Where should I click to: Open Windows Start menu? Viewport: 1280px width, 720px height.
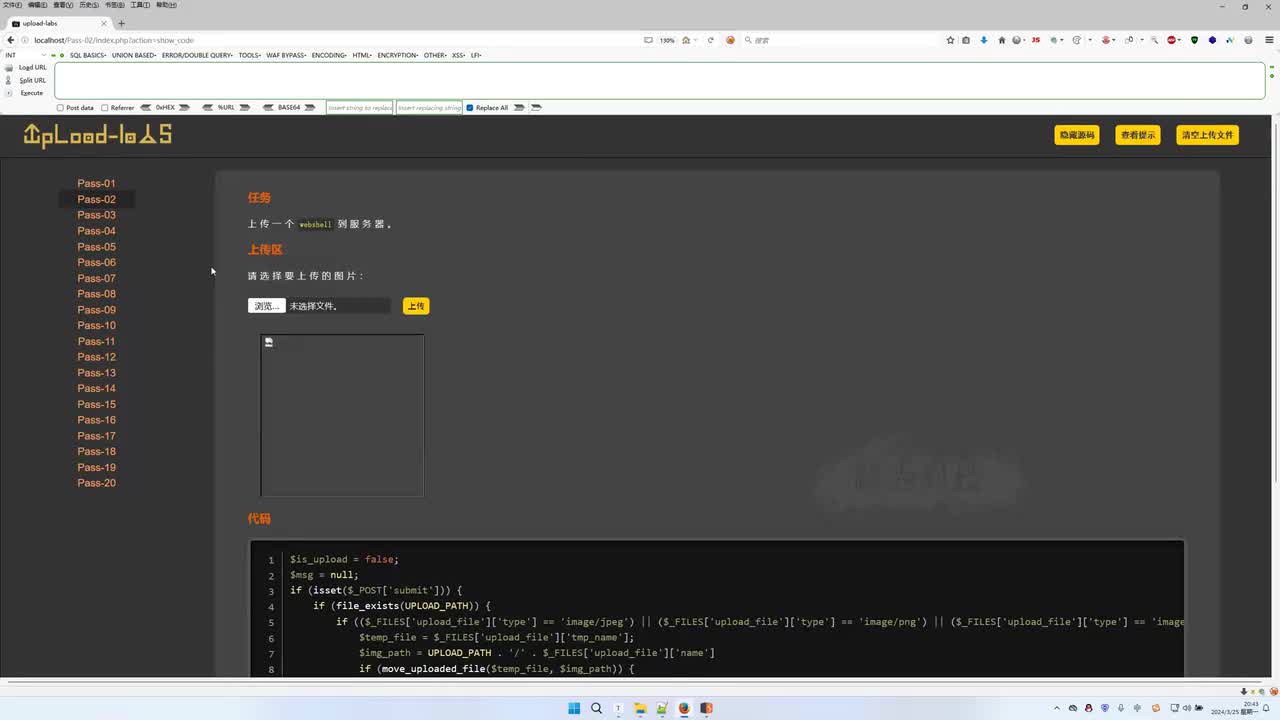574,708
